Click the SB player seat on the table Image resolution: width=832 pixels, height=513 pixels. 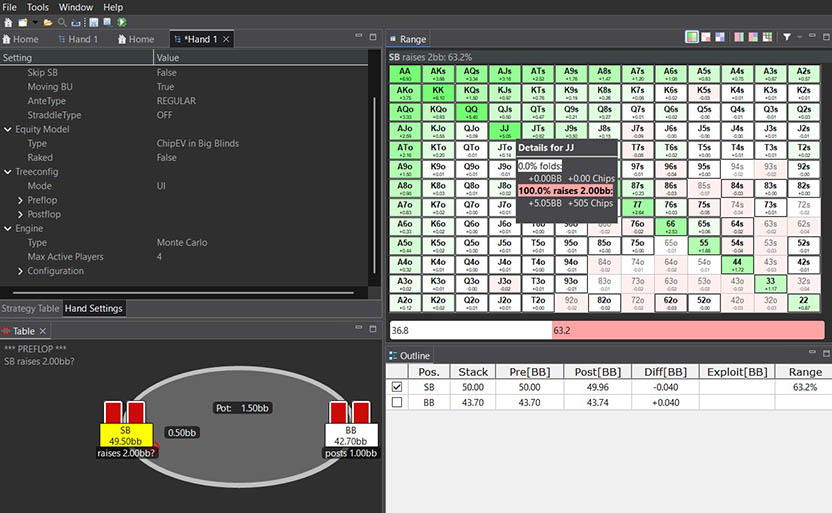126,435
